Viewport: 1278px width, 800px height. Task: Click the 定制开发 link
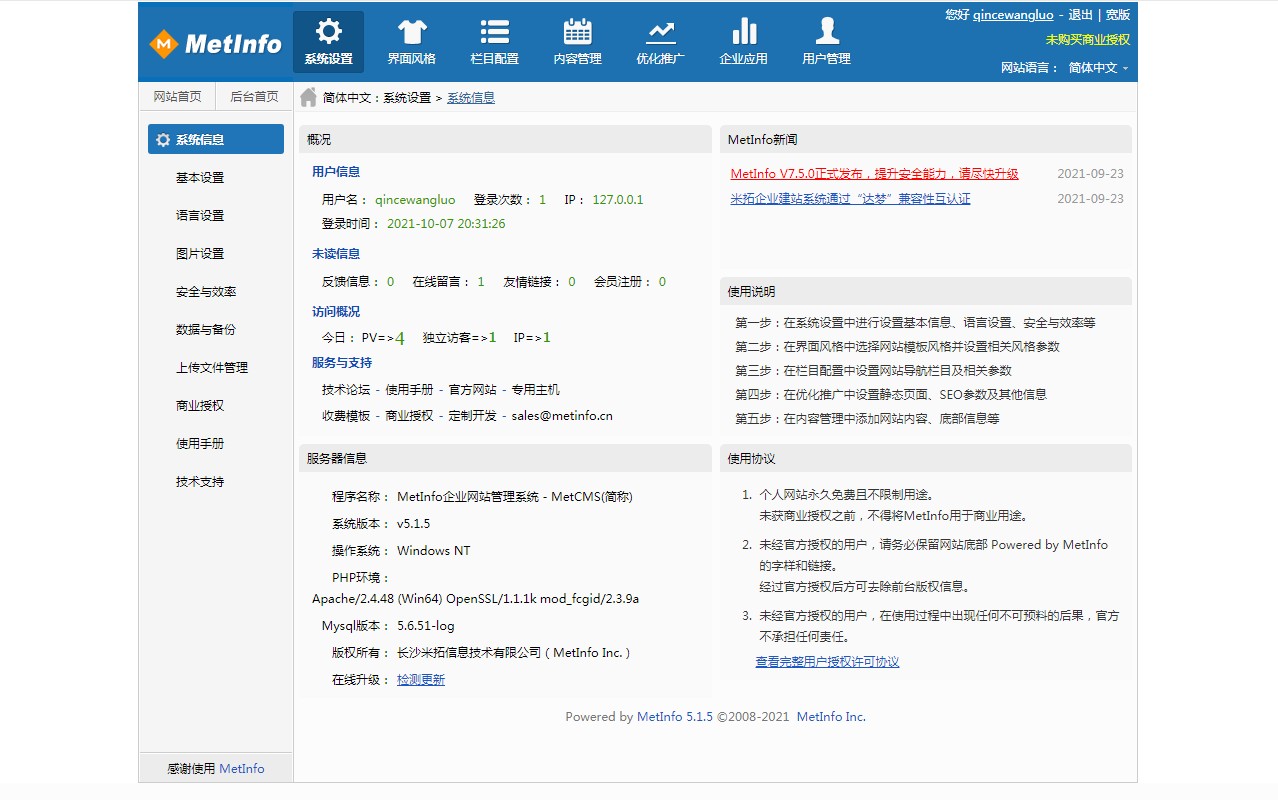click(x=473, y=416)
